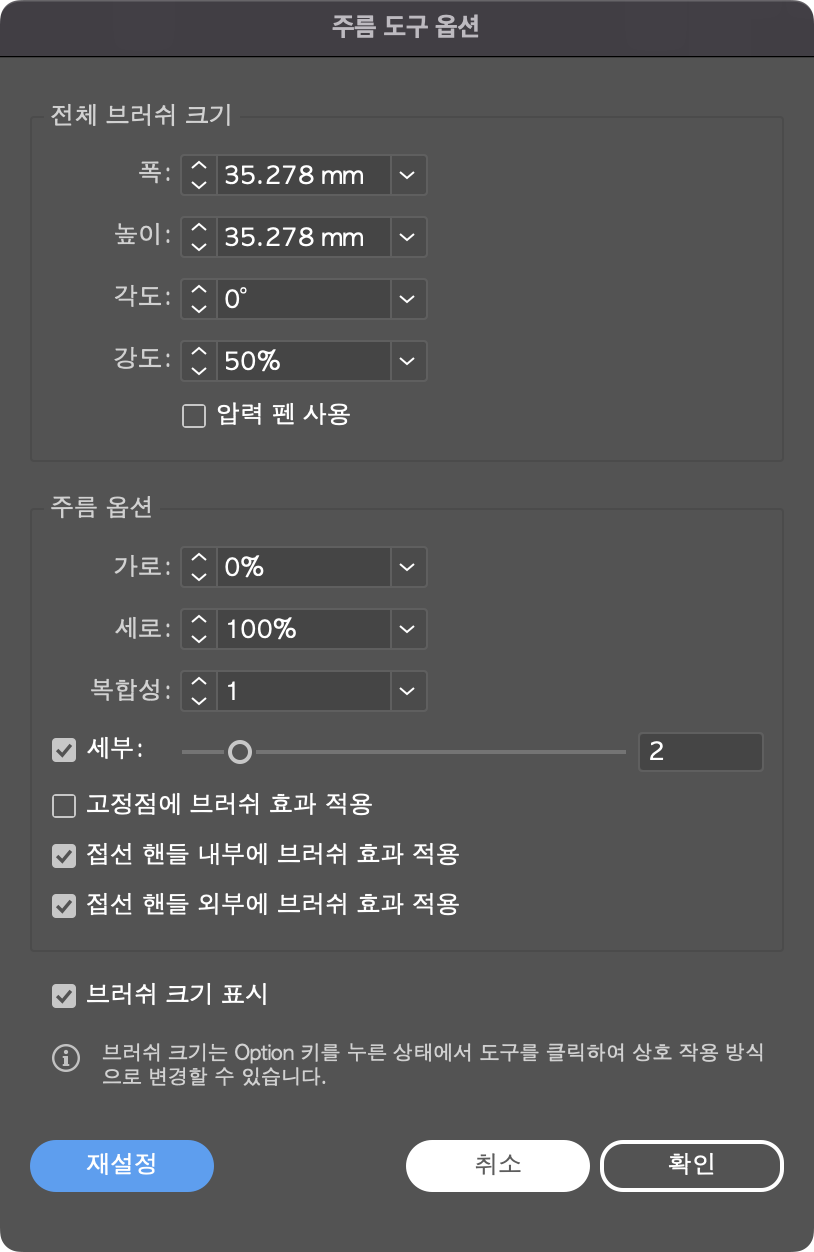Click the 재설정 button

pos(121,1166)
